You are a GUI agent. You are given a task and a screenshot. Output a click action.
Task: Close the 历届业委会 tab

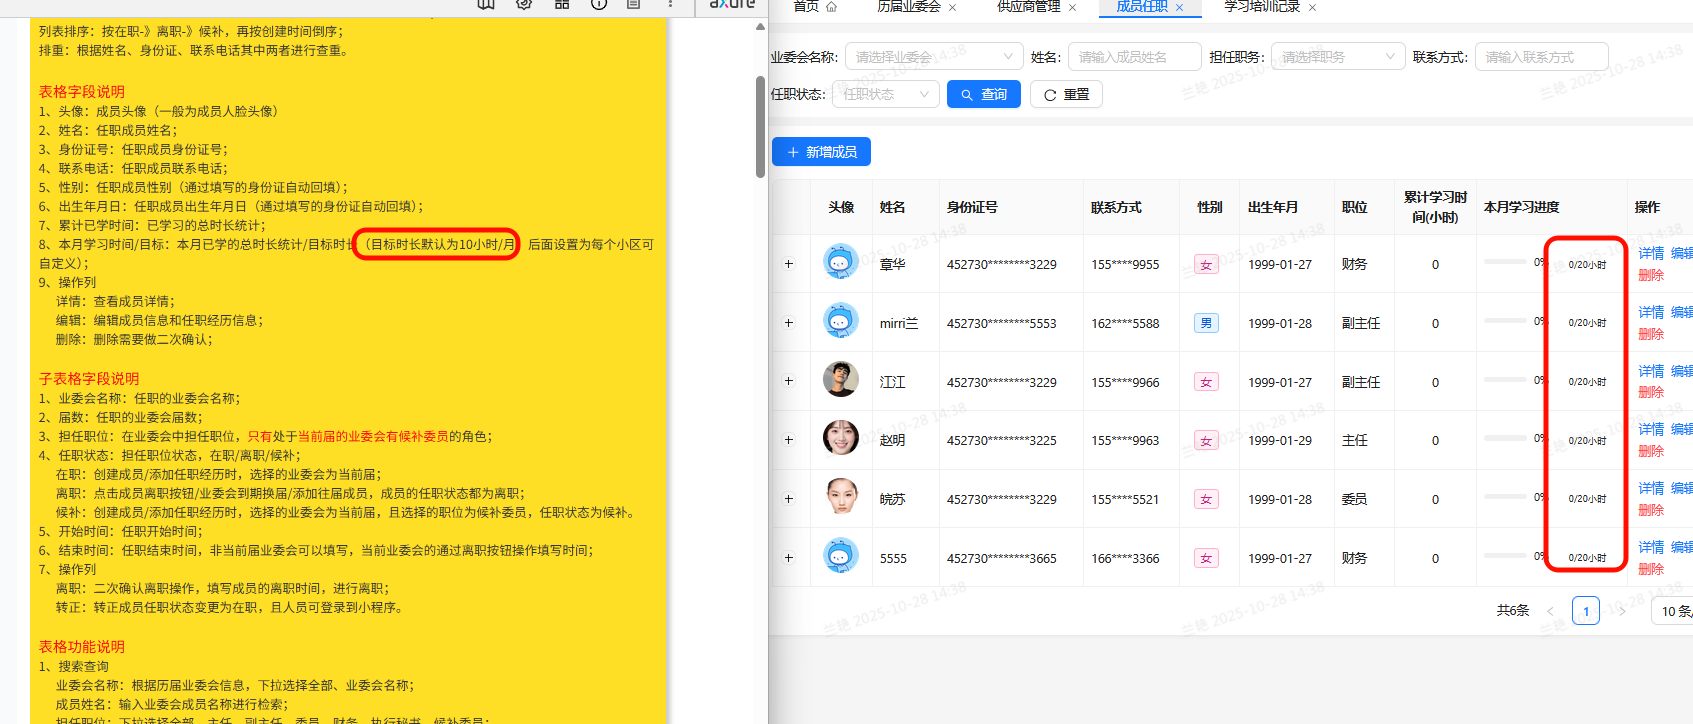click(x=952, y=8)
